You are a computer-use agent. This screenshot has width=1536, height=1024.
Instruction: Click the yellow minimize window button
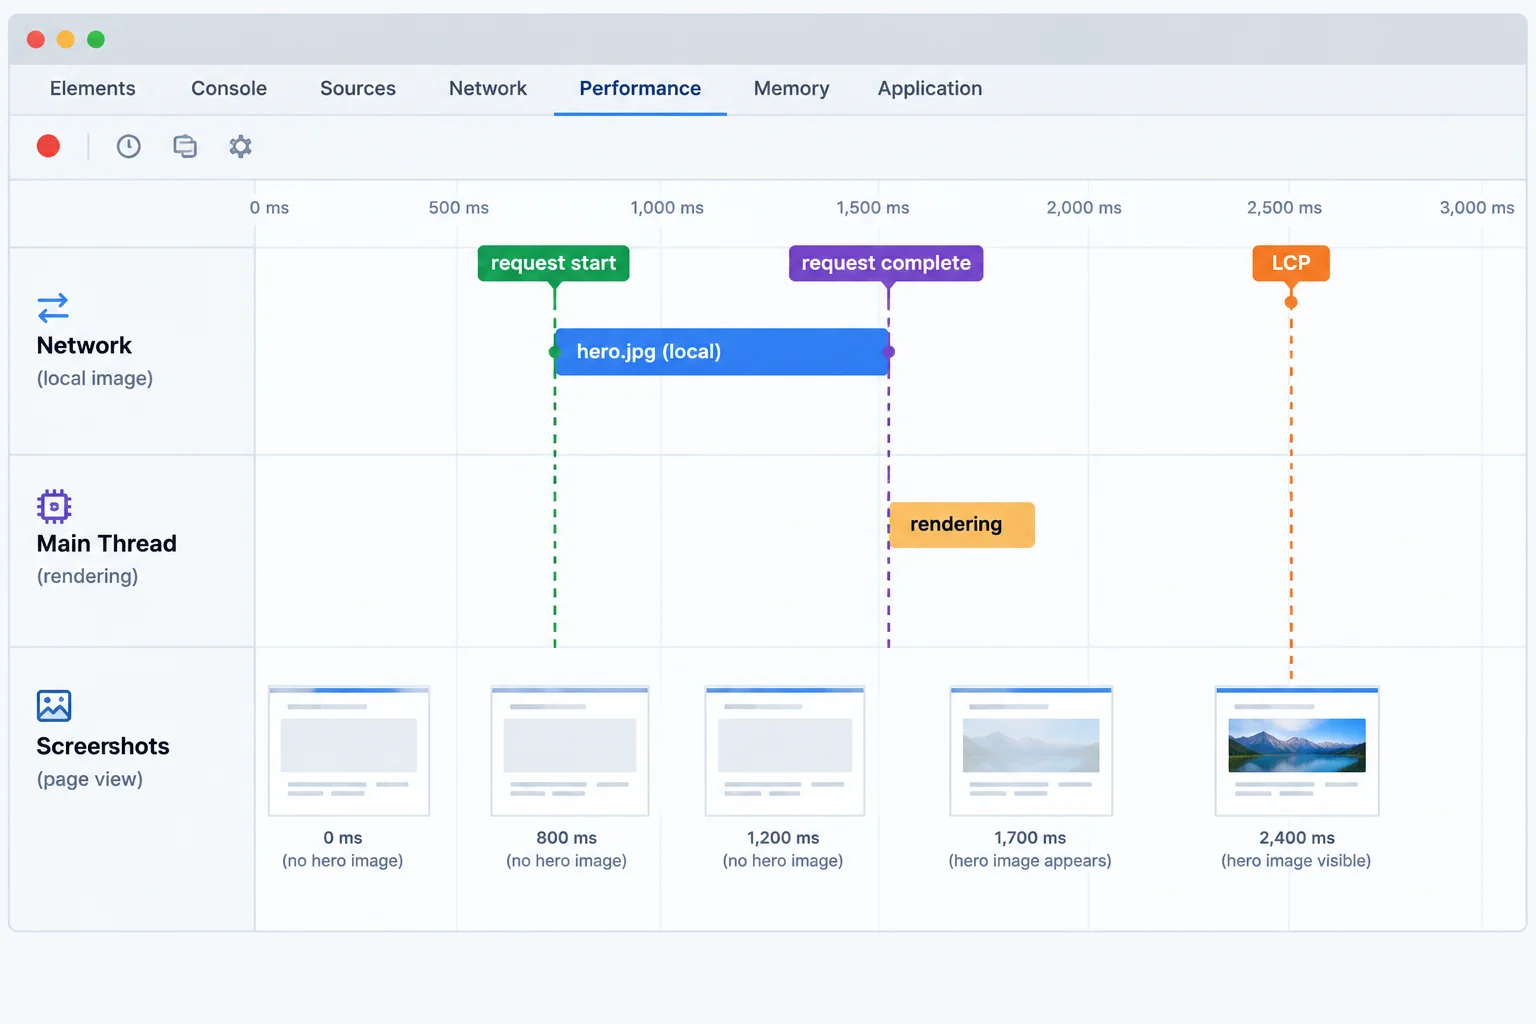(x=66, y=39)
